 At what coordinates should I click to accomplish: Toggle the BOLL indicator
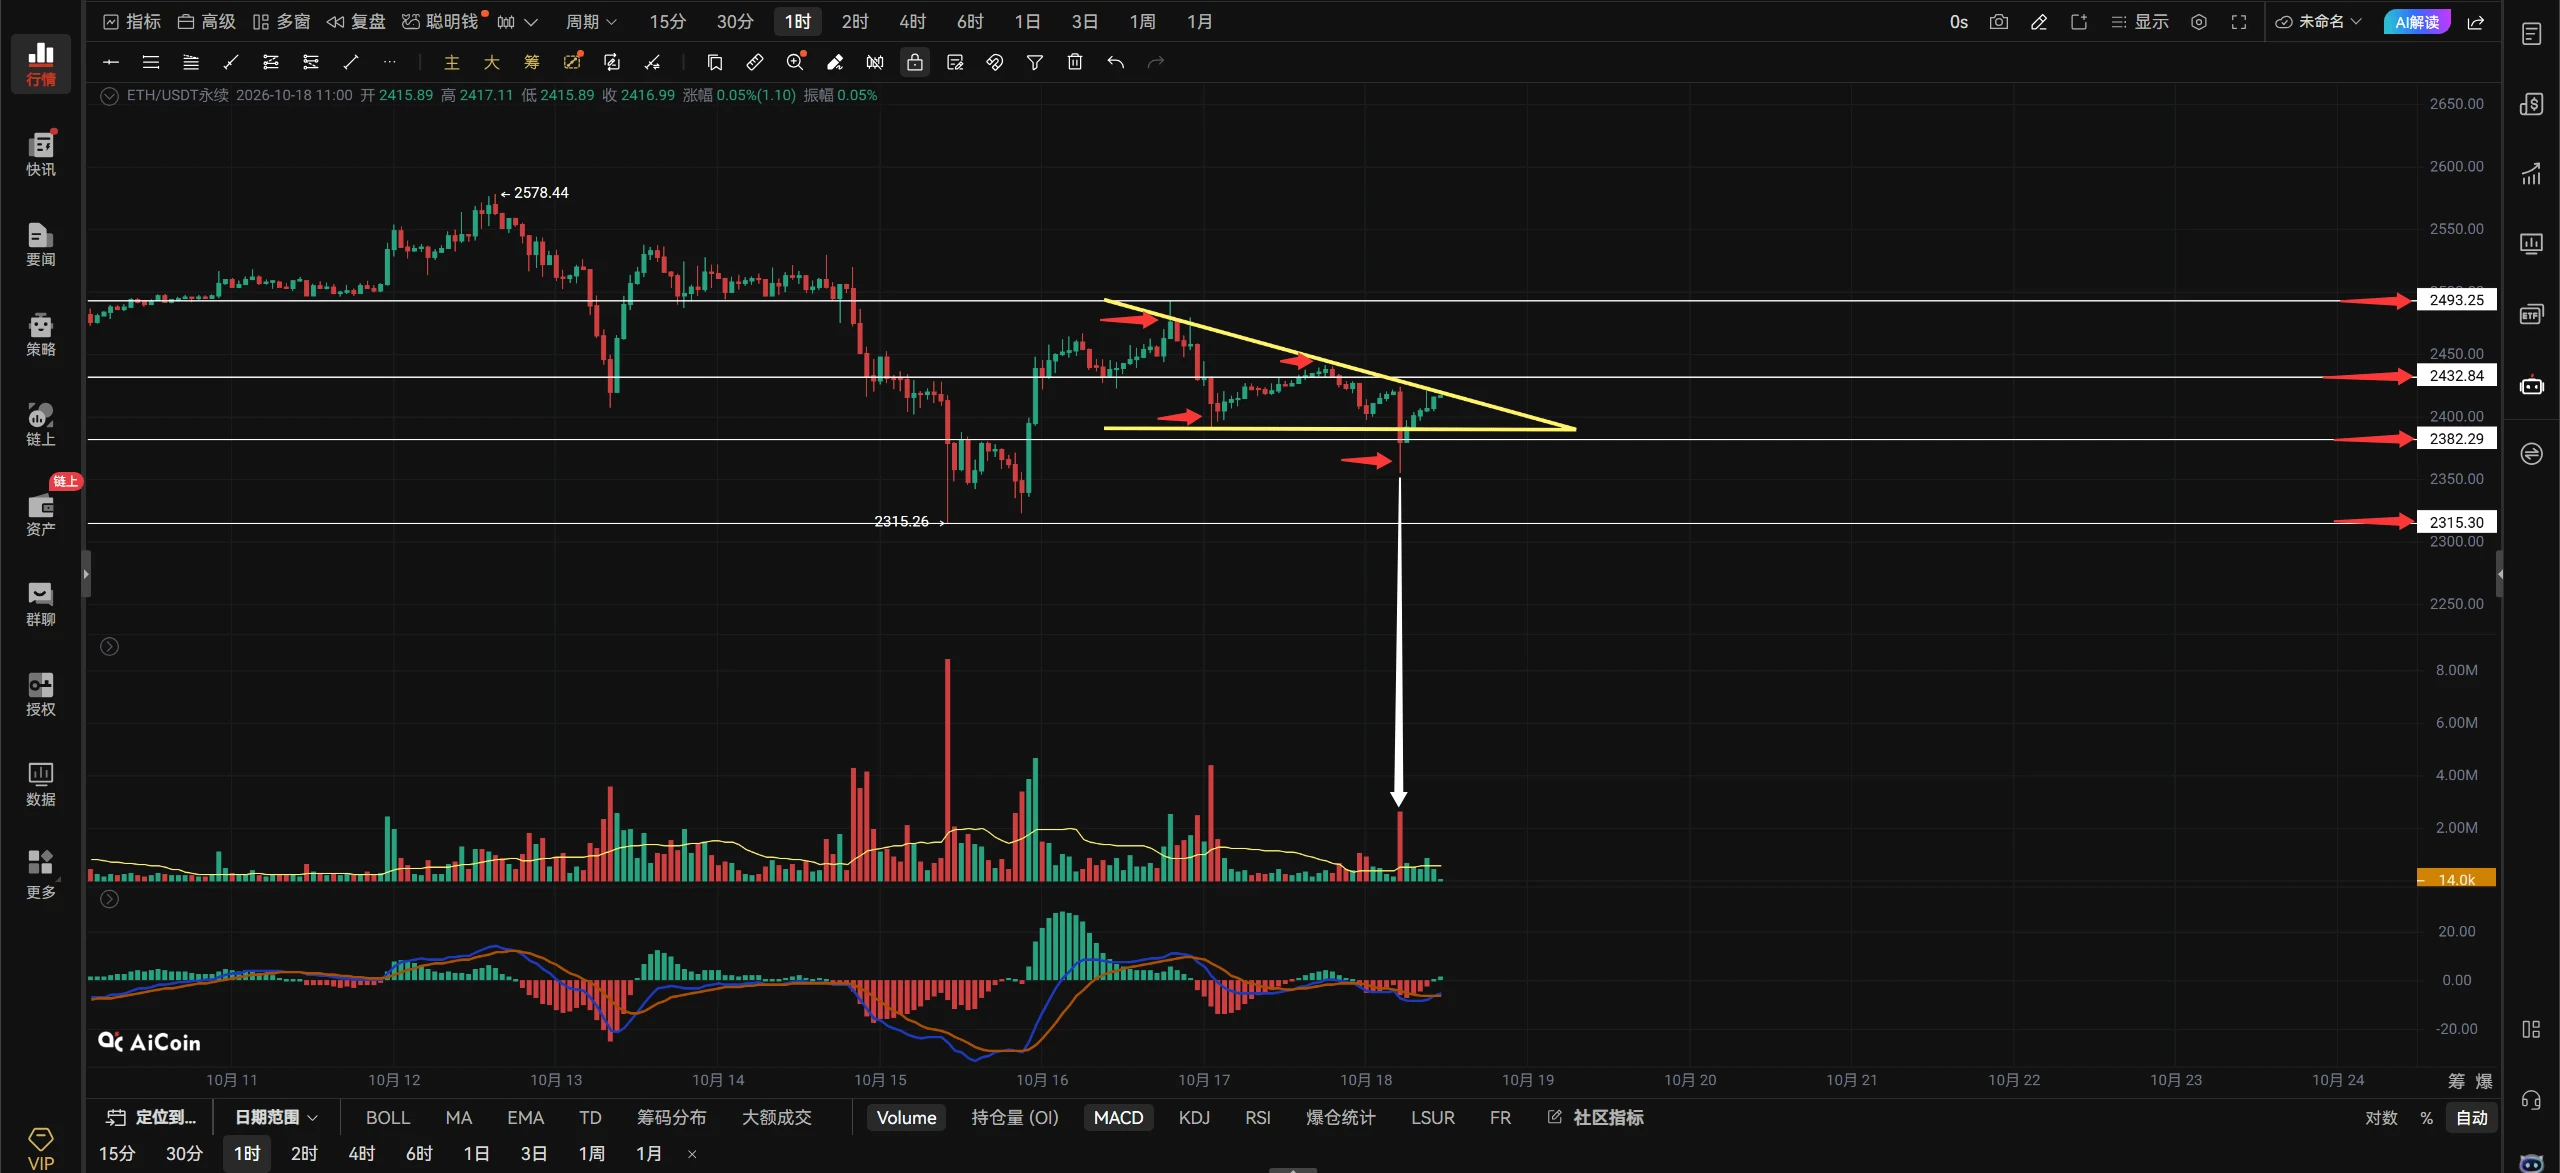(x=387, y=1117)
